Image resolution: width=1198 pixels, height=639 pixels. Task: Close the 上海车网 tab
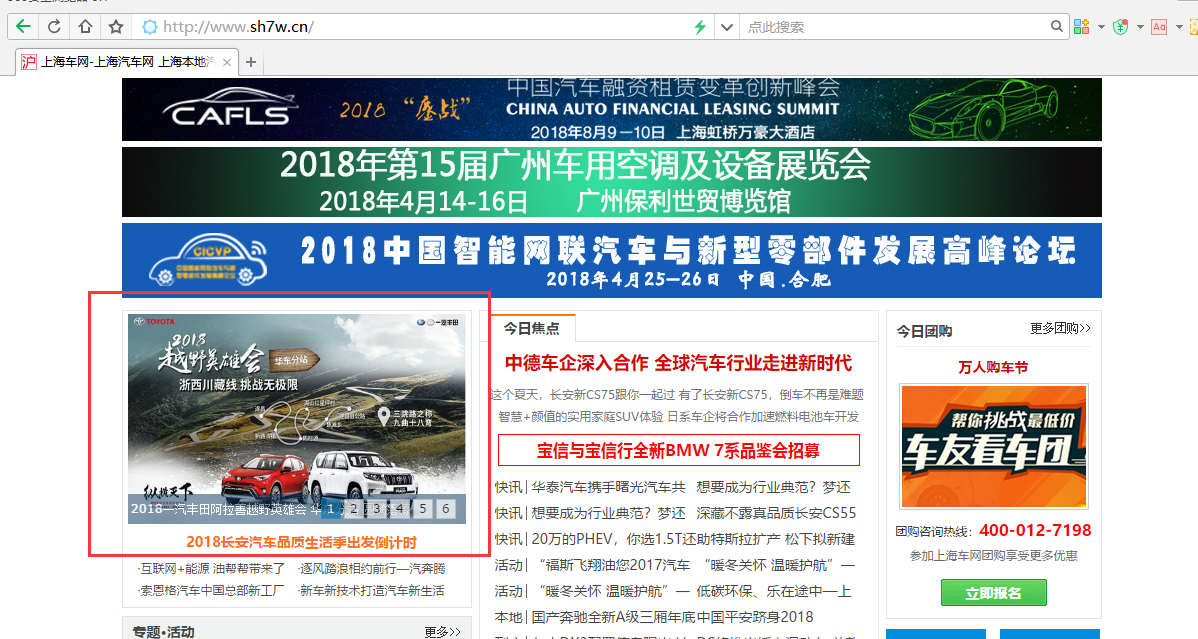point(227,62)
